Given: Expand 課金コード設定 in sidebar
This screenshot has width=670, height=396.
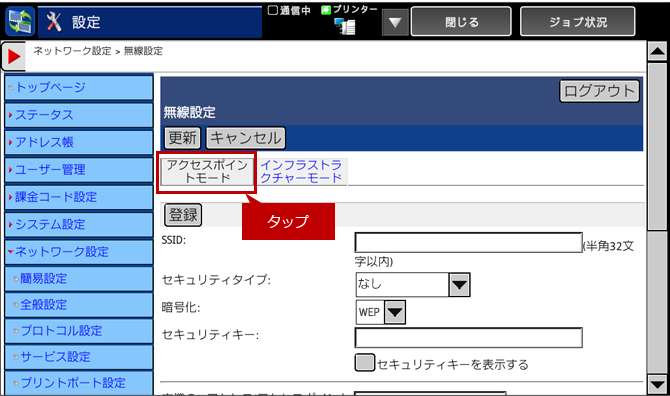Looking at the screenshot, I should [x=79, y=197].
